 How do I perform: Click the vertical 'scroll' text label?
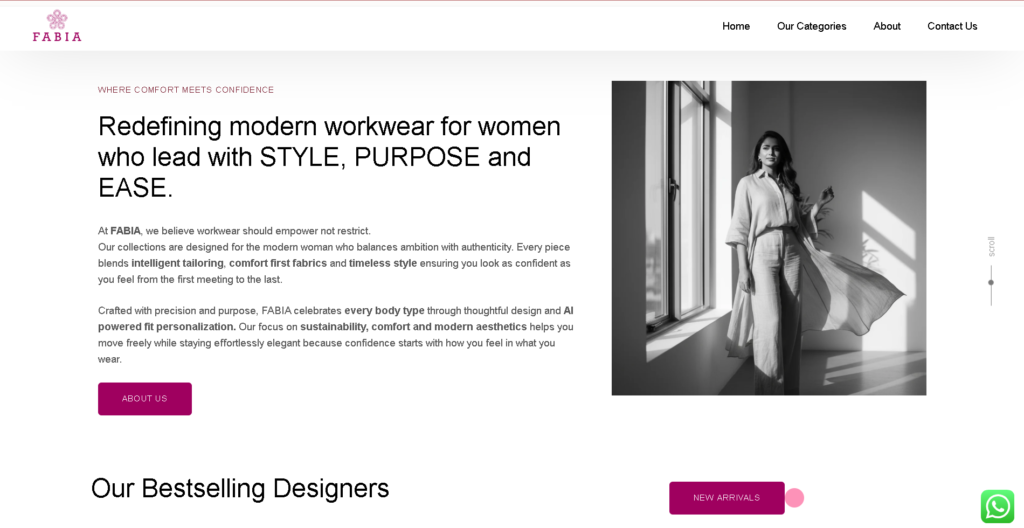pyautogui.click(x=991, y=247)
